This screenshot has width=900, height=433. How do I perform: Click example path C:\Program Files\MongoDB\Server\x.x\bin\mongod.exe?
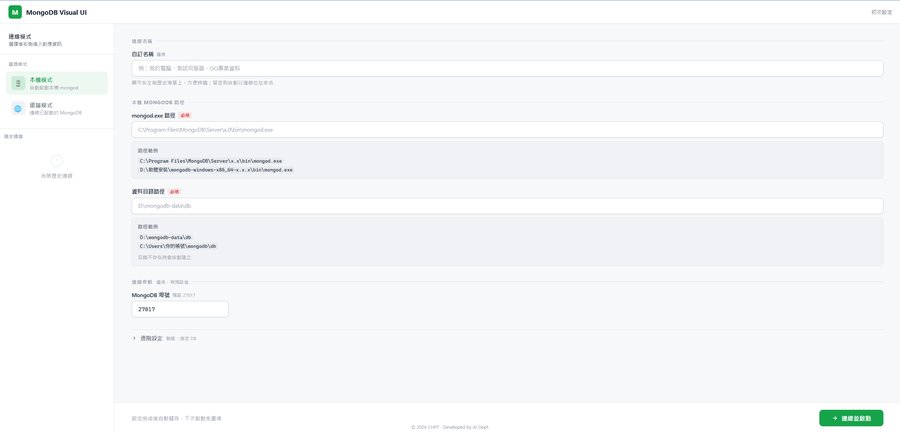pos(211,161)
